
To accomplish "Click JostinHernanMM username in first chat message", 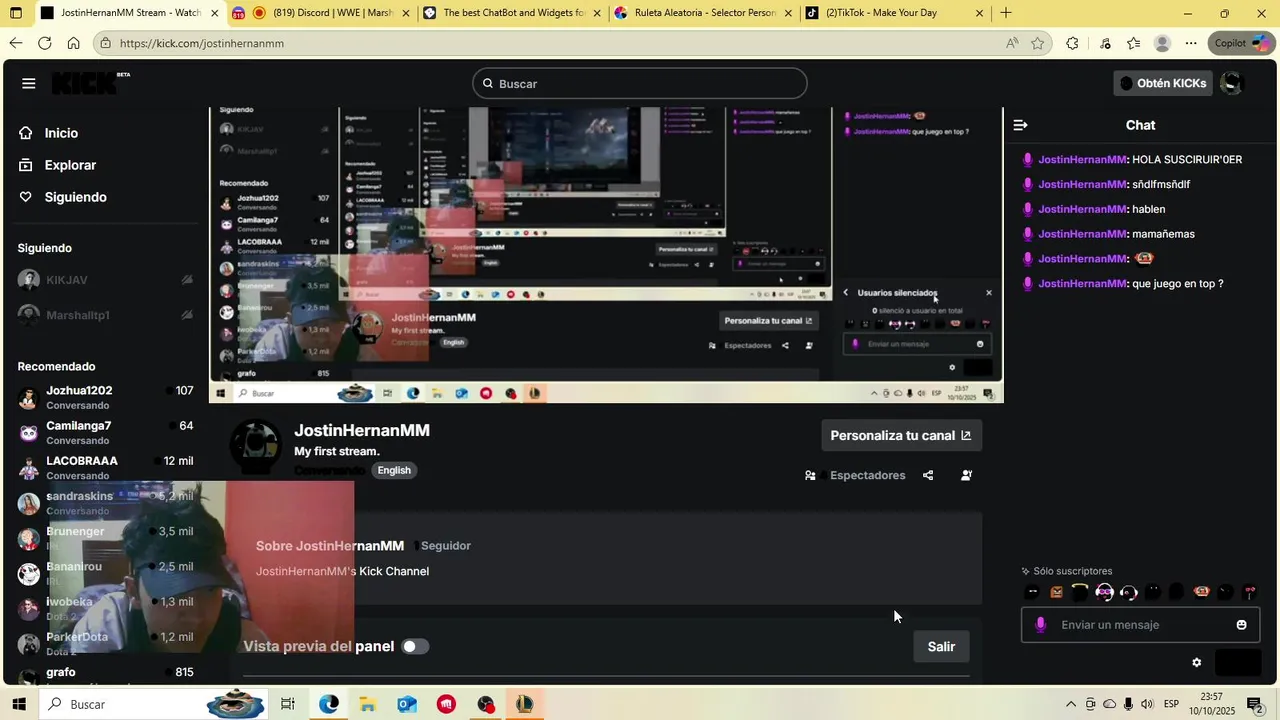I will click(1083, 160).
